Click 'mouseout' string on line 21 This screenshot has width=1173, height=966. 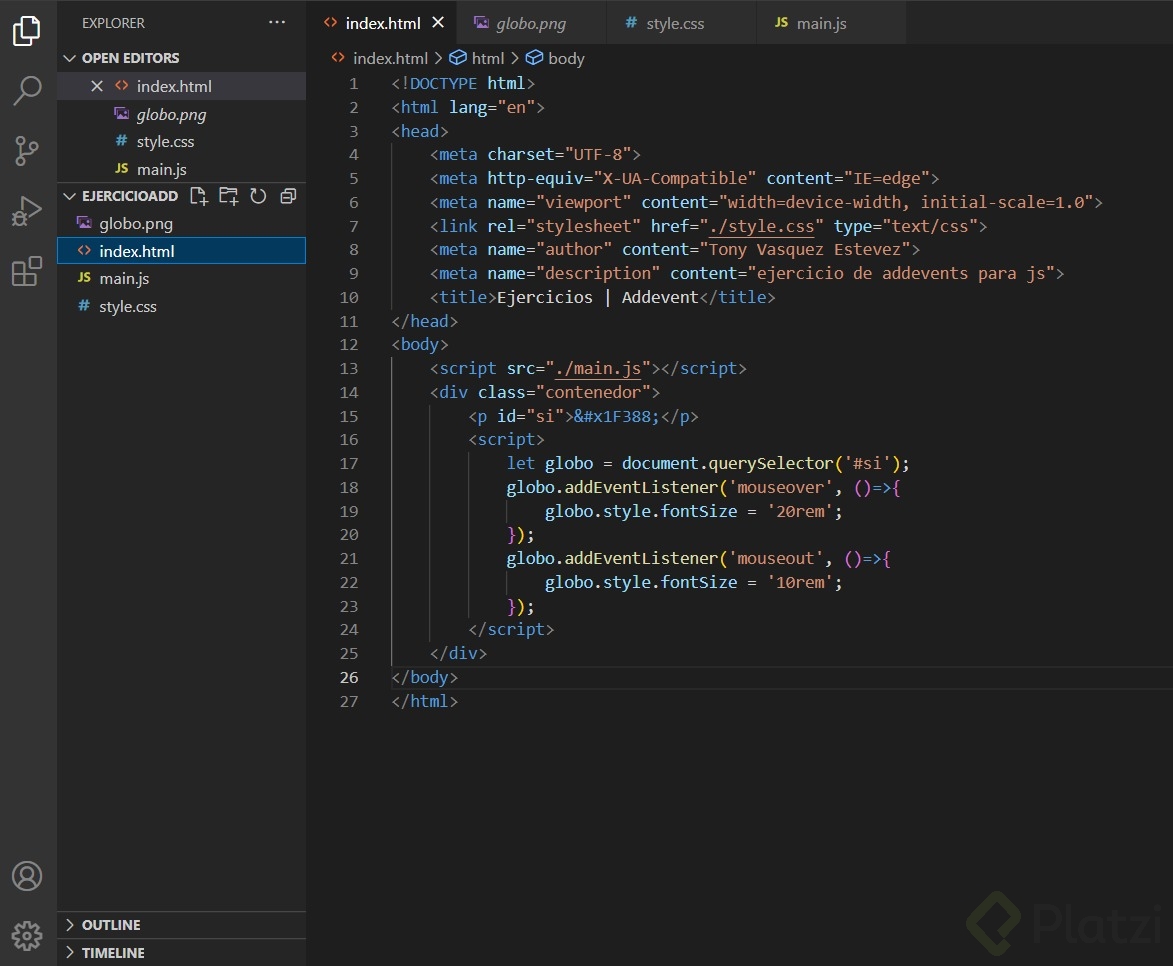point(775,558)
